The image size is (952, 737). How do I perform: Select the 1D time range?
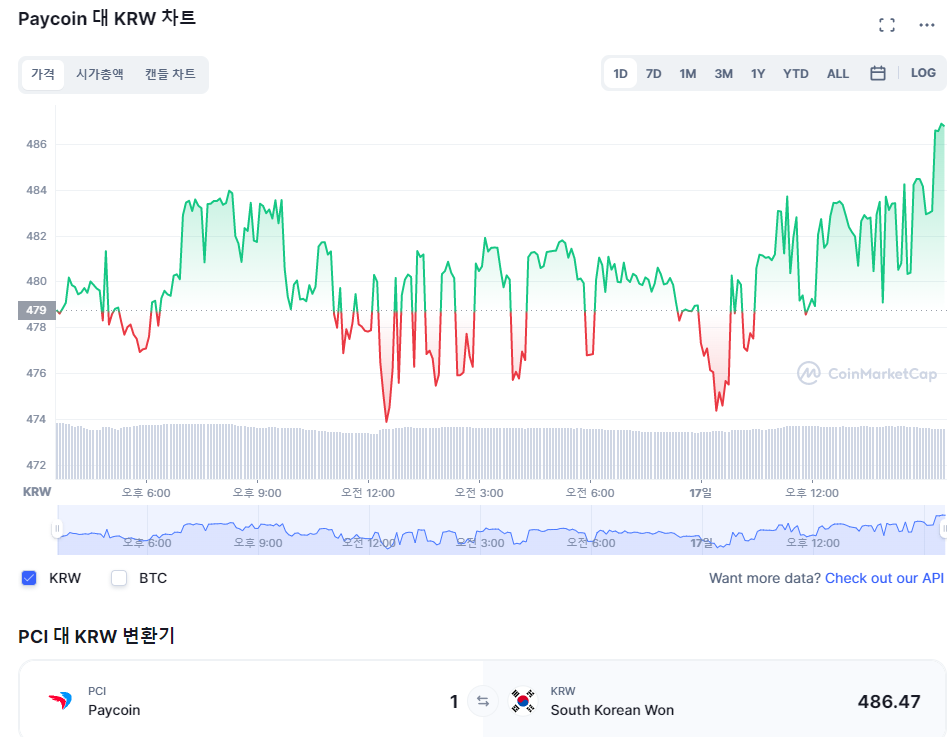click(620, 73)
